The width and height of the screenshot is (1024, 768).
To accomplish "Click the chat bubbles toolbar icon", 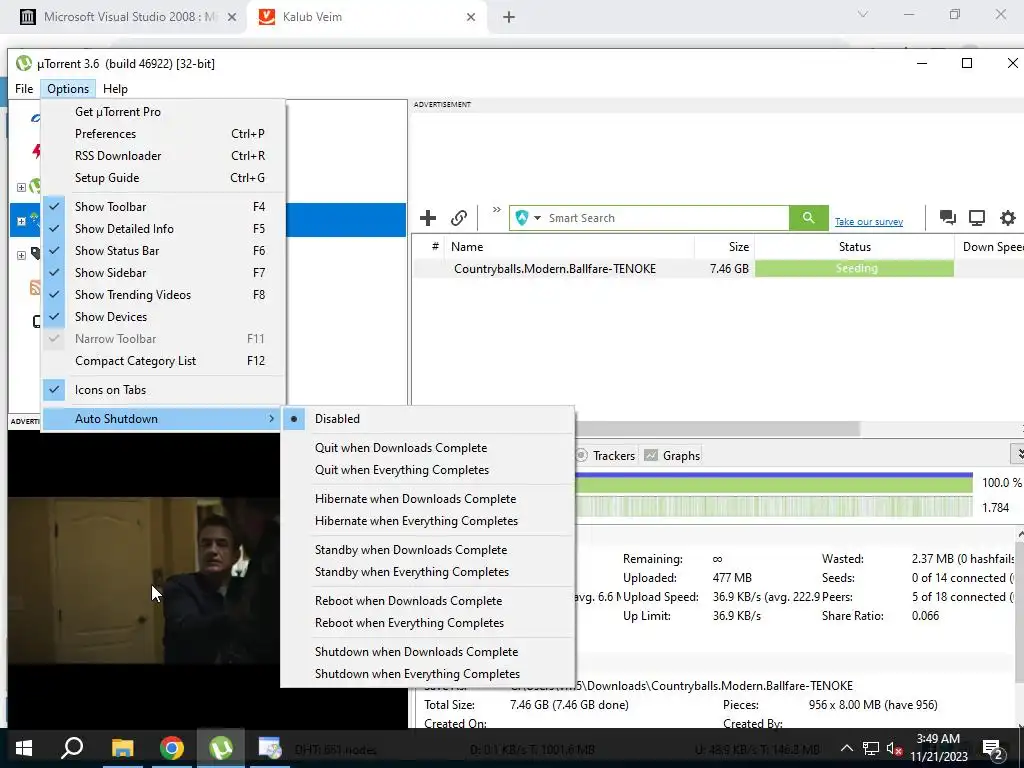I will [948, 217].
